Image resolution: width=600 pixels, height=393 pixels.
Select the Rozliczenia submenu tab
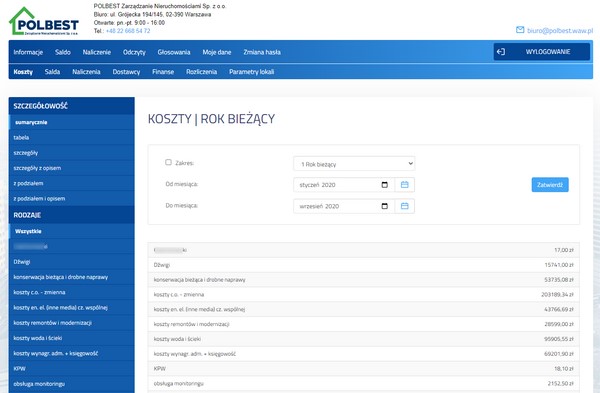coord(202,72)
